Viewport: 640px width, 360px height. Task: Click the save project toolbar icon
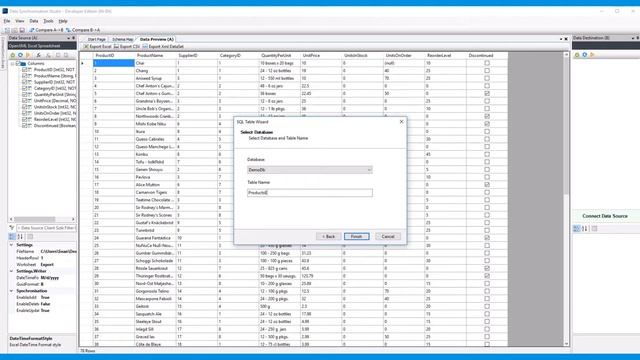coord(22,30)
